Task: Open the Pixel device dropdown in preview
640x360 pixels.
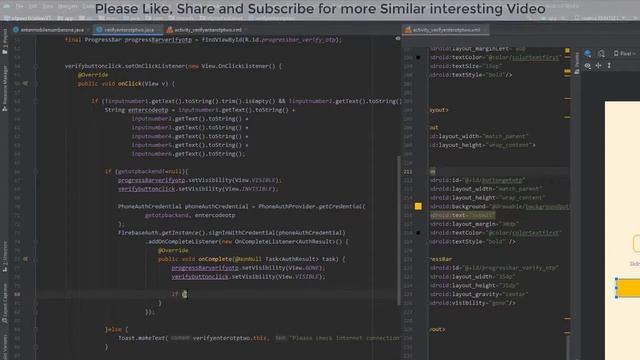Action: [x=624, y=53]
